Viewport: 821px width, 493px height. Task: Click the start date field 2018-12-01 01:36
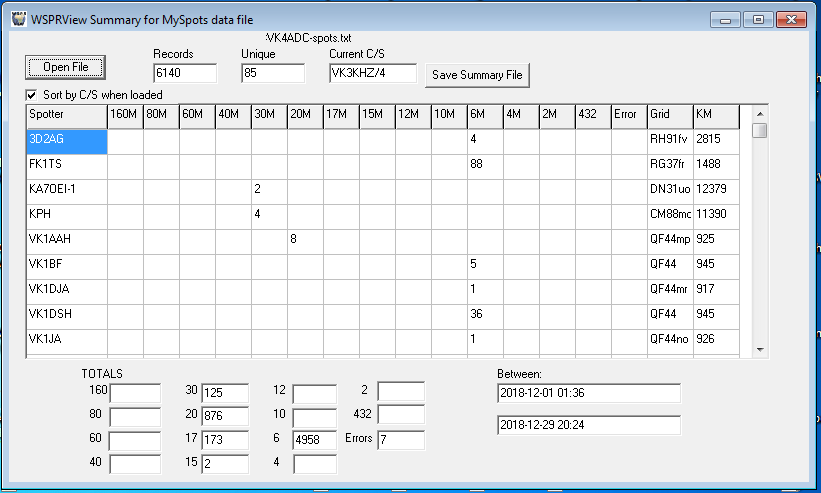(x=588, y=392)
